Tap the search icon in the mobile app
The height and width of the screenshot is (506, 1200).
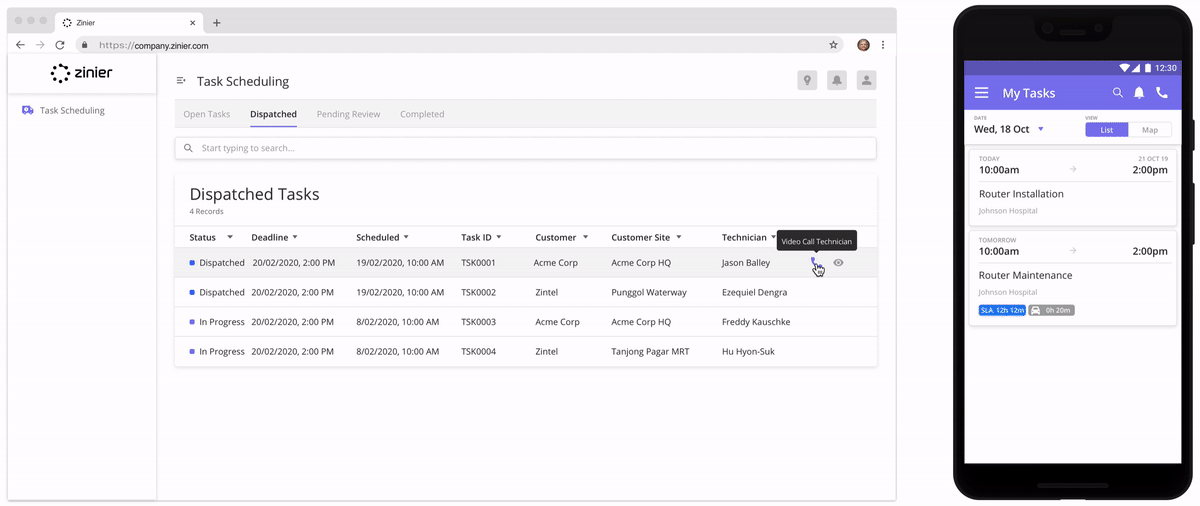pos(1118,93)
